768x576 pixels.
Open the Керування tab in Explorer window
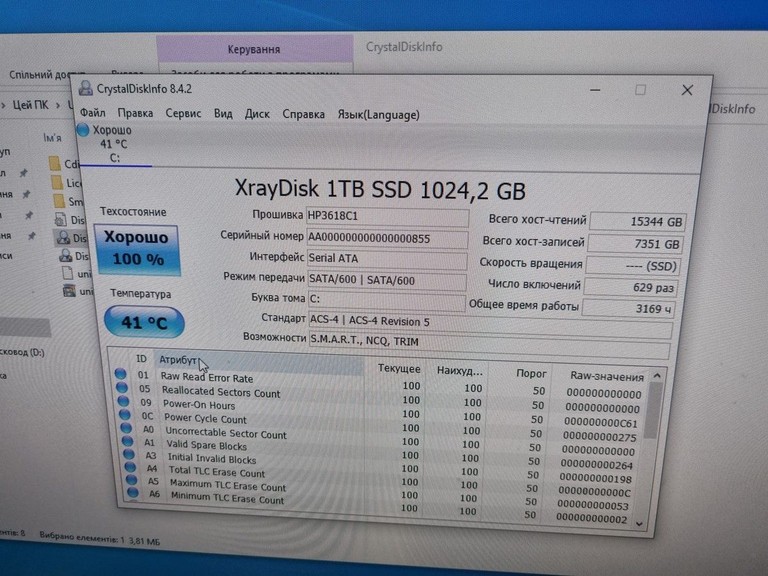point(254,49)
